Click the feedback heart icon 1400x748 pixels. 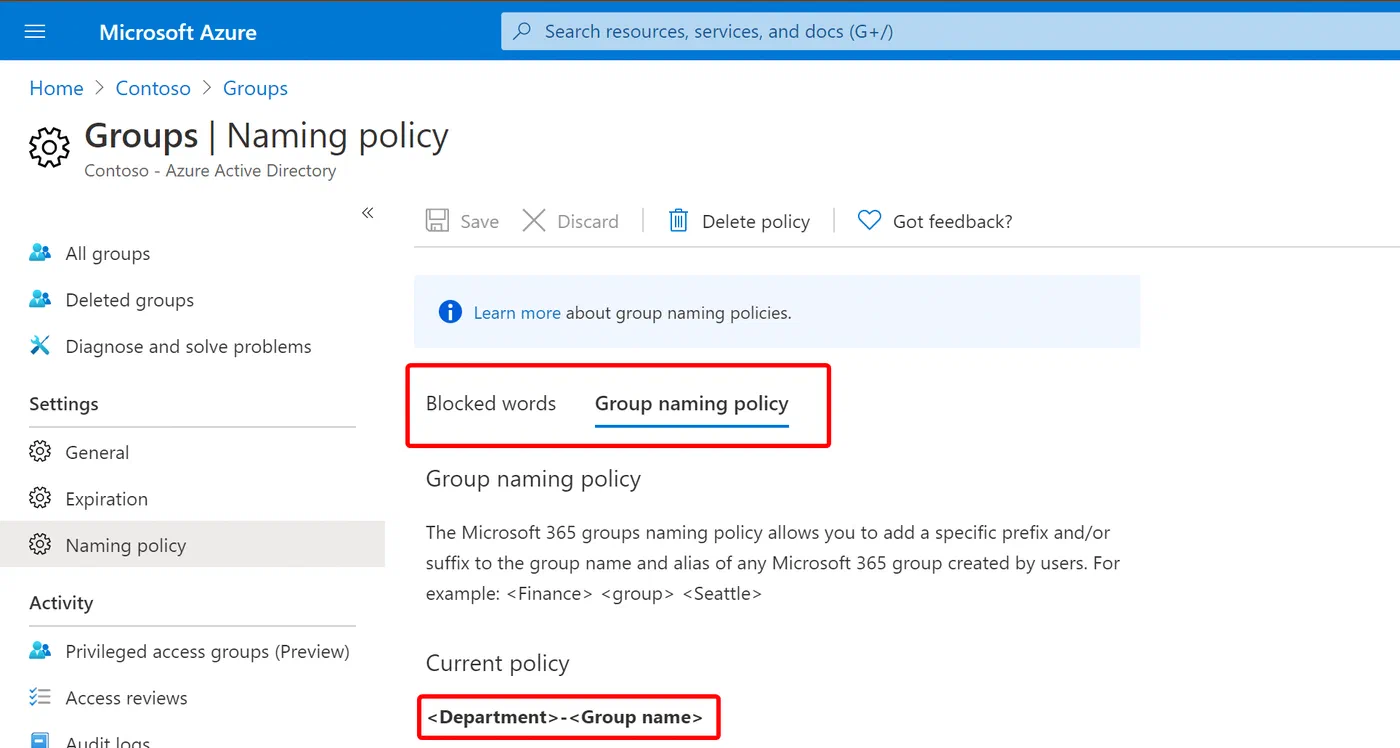click(869, 220)
